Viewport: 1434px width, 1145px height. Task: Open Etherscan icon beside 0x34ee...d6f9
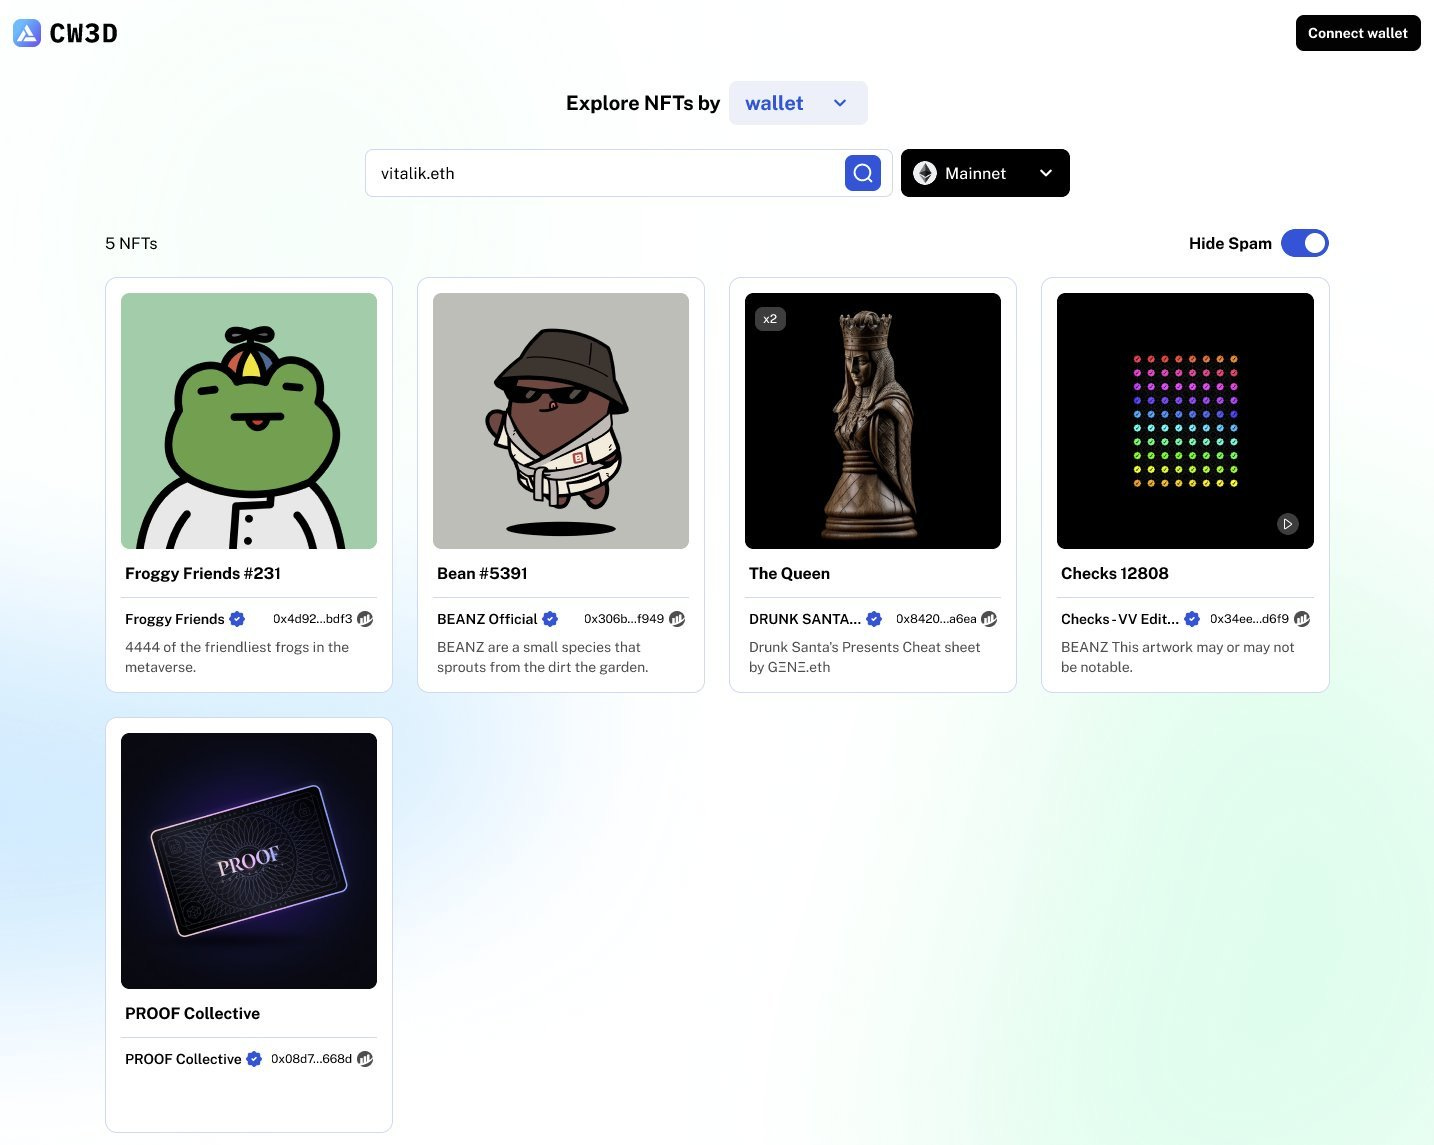(x=1302, y=619)
